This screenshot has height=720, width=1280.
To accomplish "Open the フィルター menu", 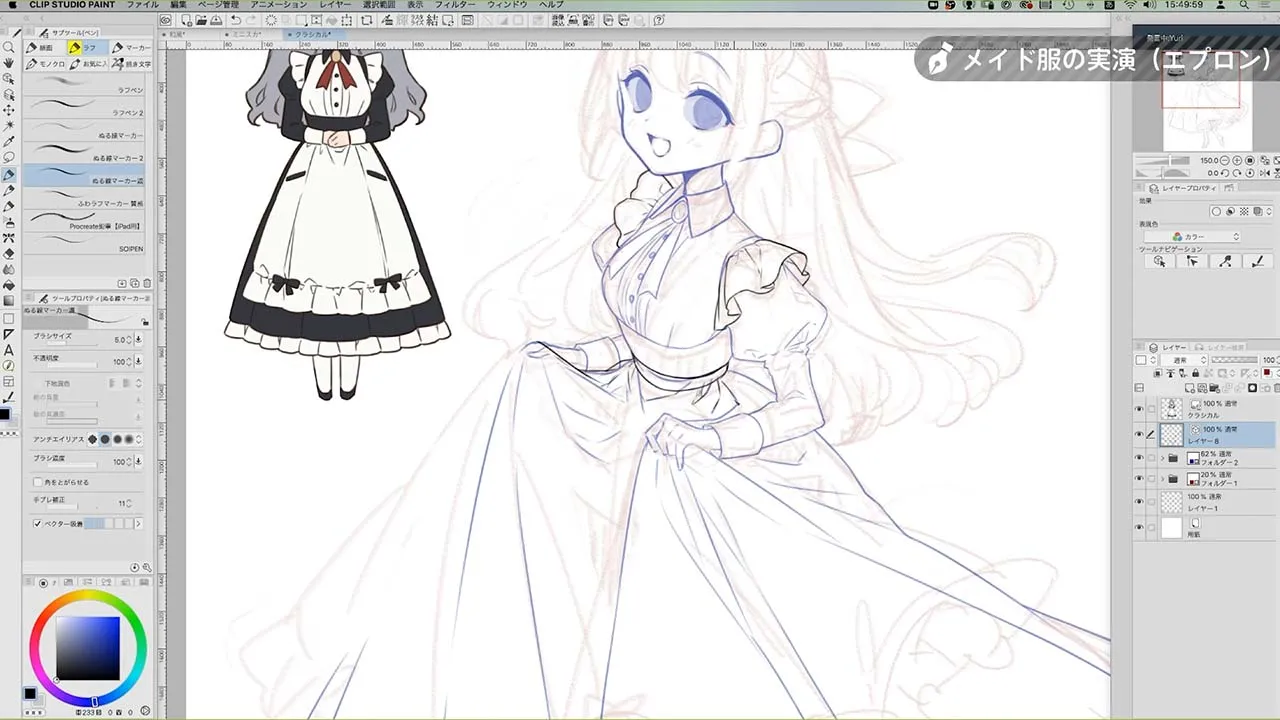I will coord(454,5).
